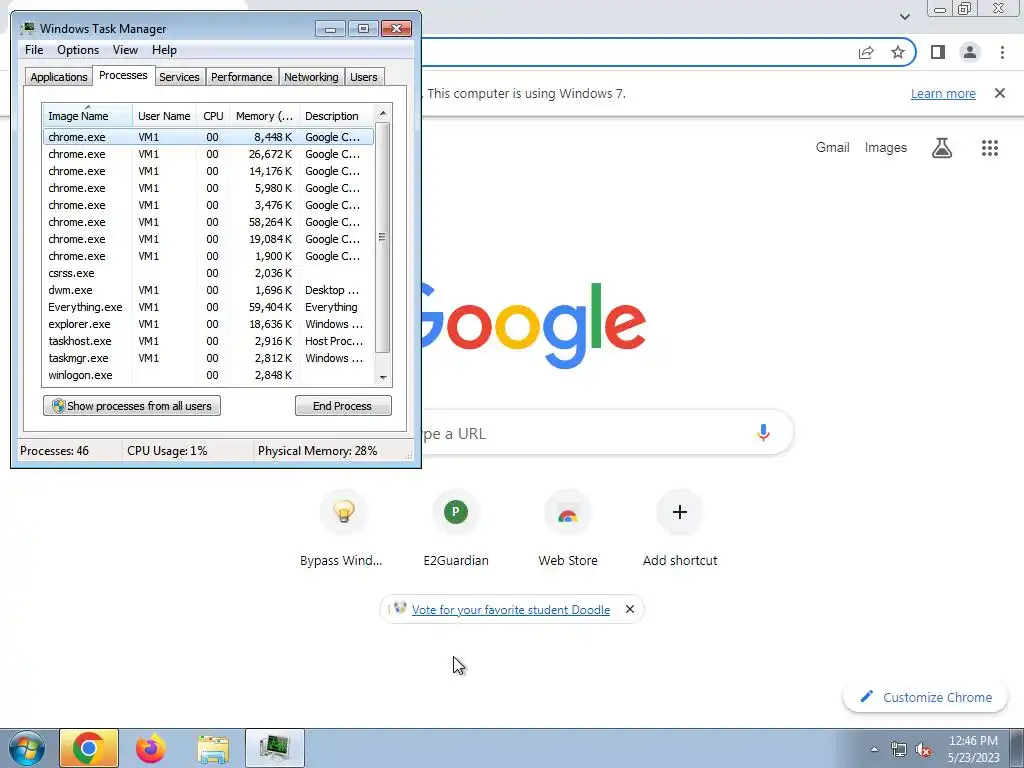The width and height of the screenshot is (1024, 768).
Task: Dismiss the student Doodle promo
Action: [630, 609]
